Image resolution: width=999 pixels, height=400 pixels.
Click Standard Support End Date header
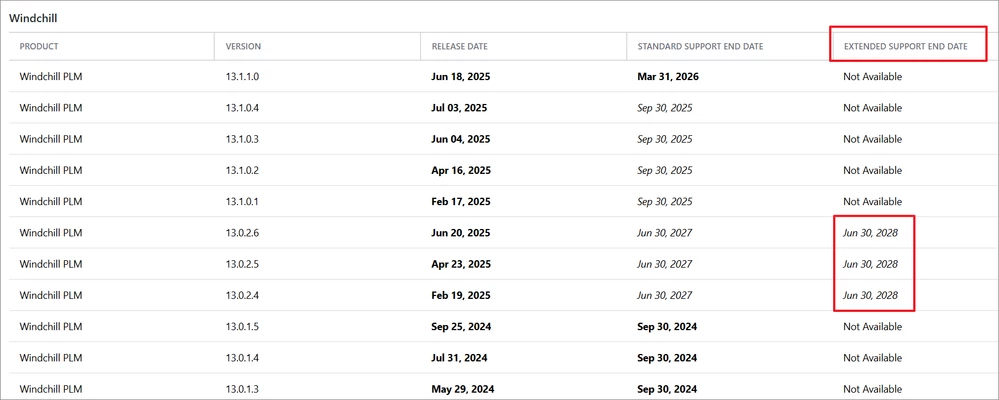[x=702, y=46]
